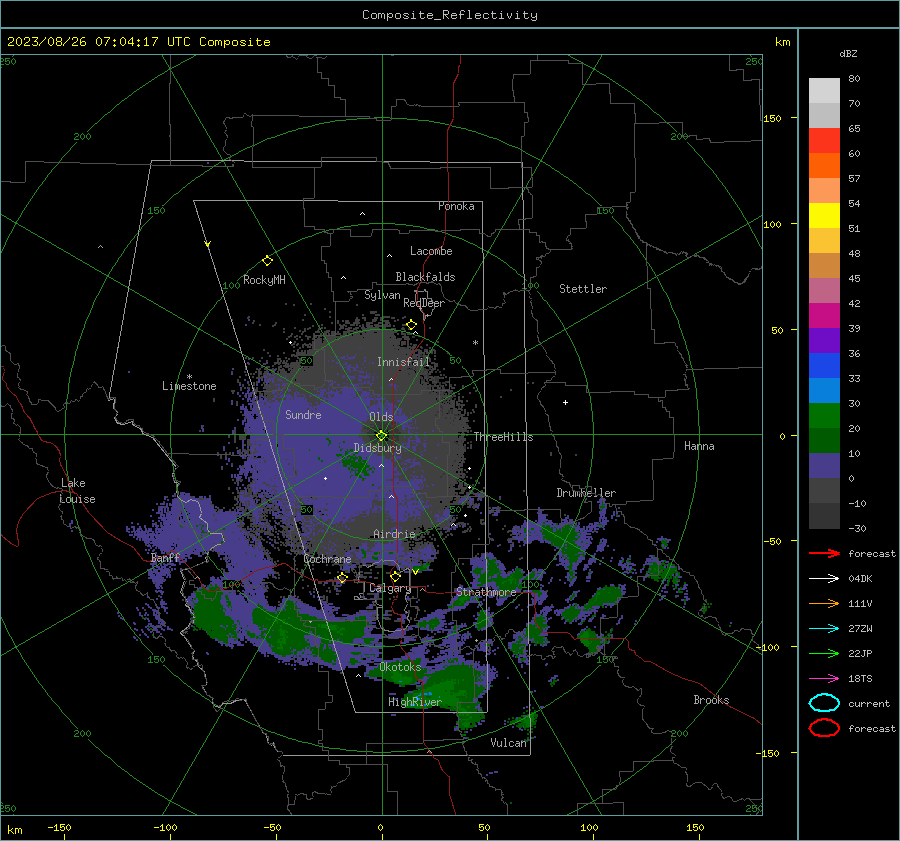This screenshot has height=841, width=900.
Task: Click the Stettler town label
Action: pos(583,289)
